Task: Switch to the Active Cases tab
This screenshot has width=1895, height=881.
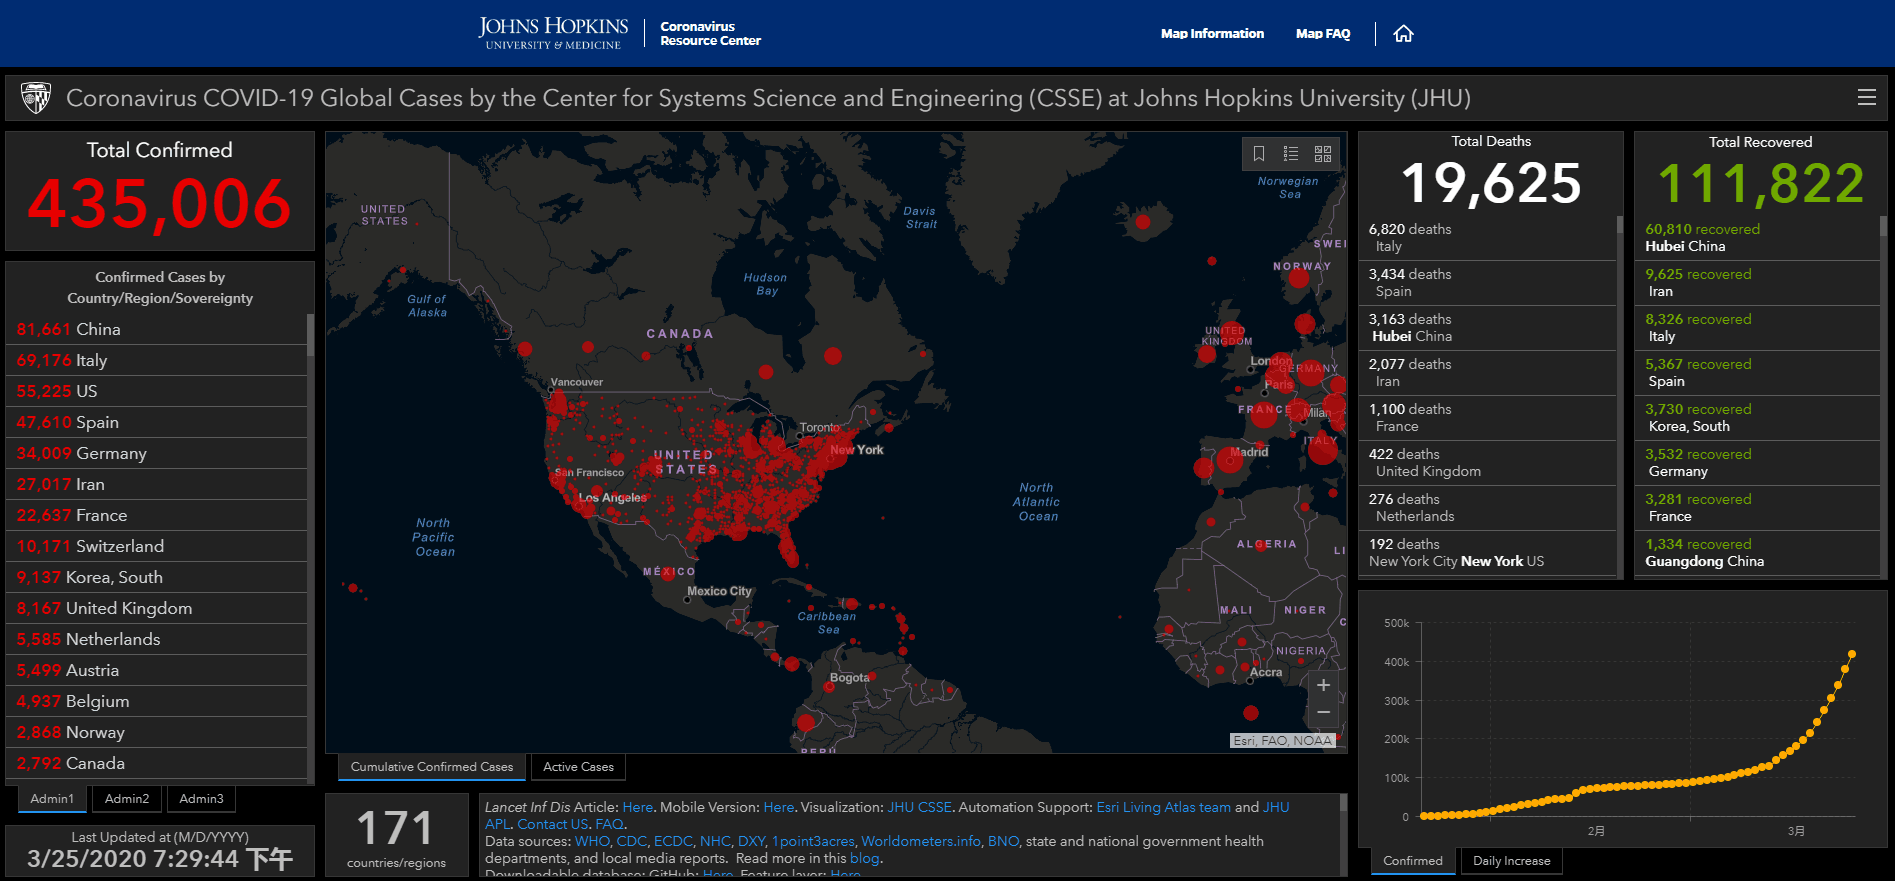Action: click(578, 767)
